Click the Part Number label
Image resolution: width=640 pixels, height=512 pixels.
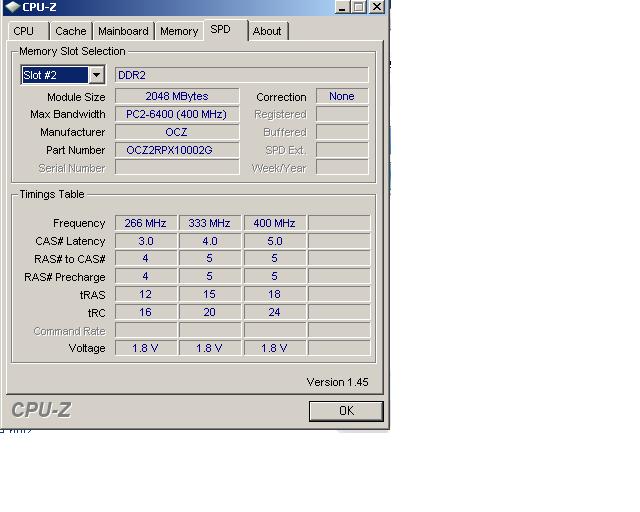click(76, 150)
